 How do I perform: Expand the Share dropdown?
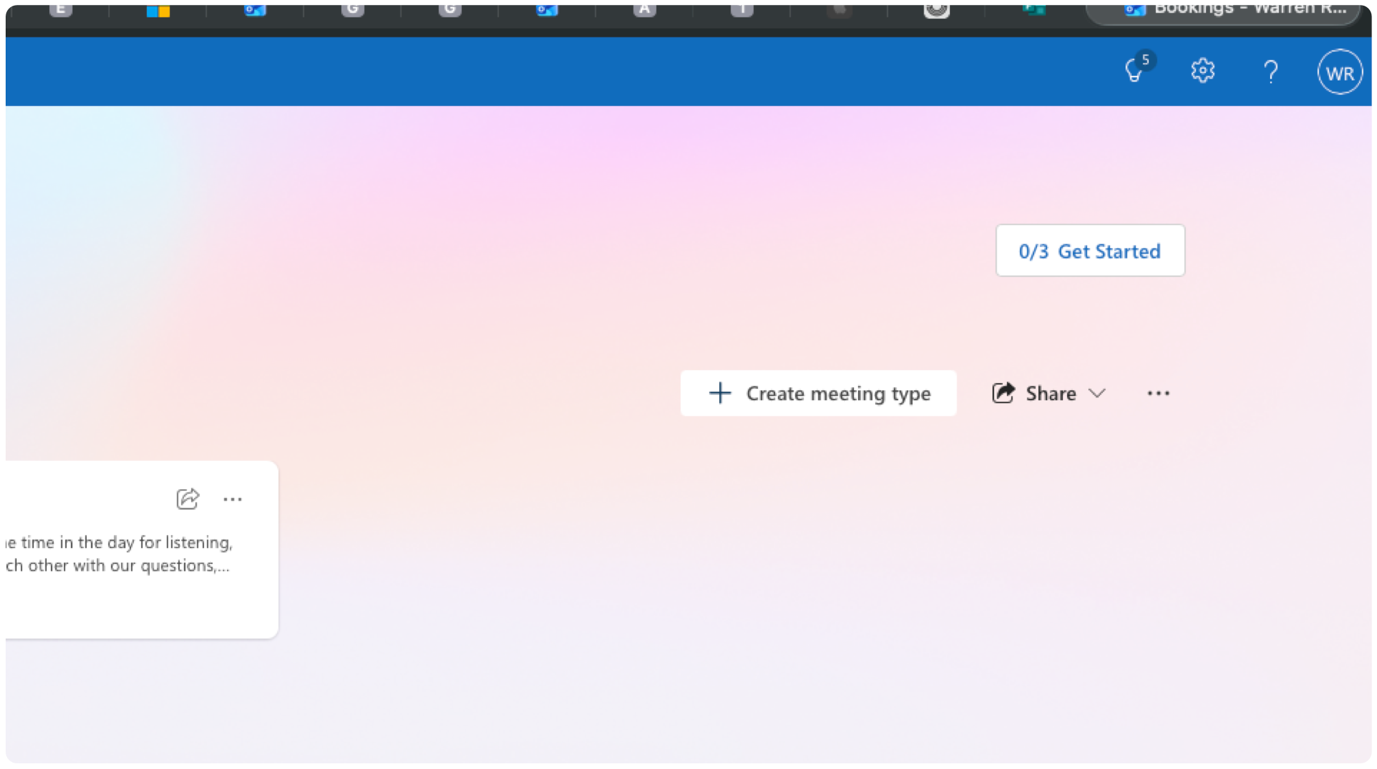tap(1048, 393)
